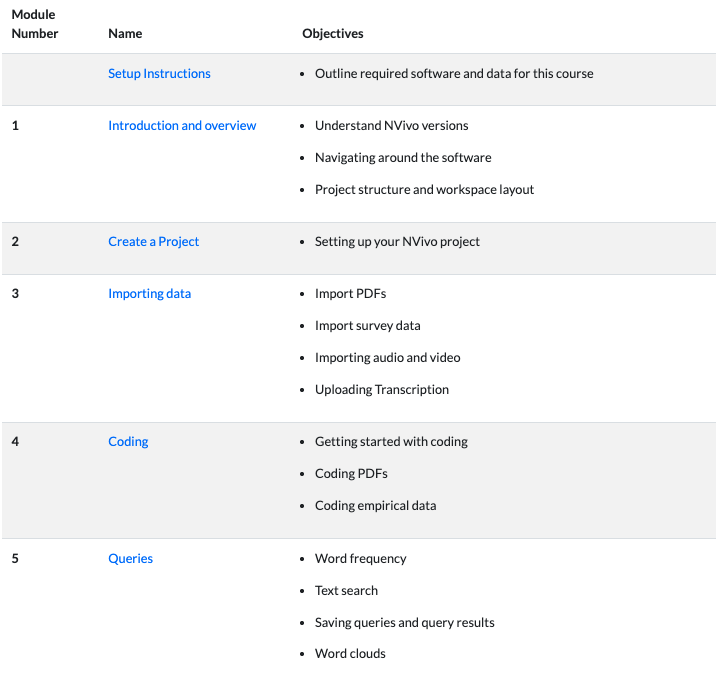This screenshot has height=680, width=716.
Task: Click the 'Word clouds' bullet item
Action: click(x=350, y=653)
